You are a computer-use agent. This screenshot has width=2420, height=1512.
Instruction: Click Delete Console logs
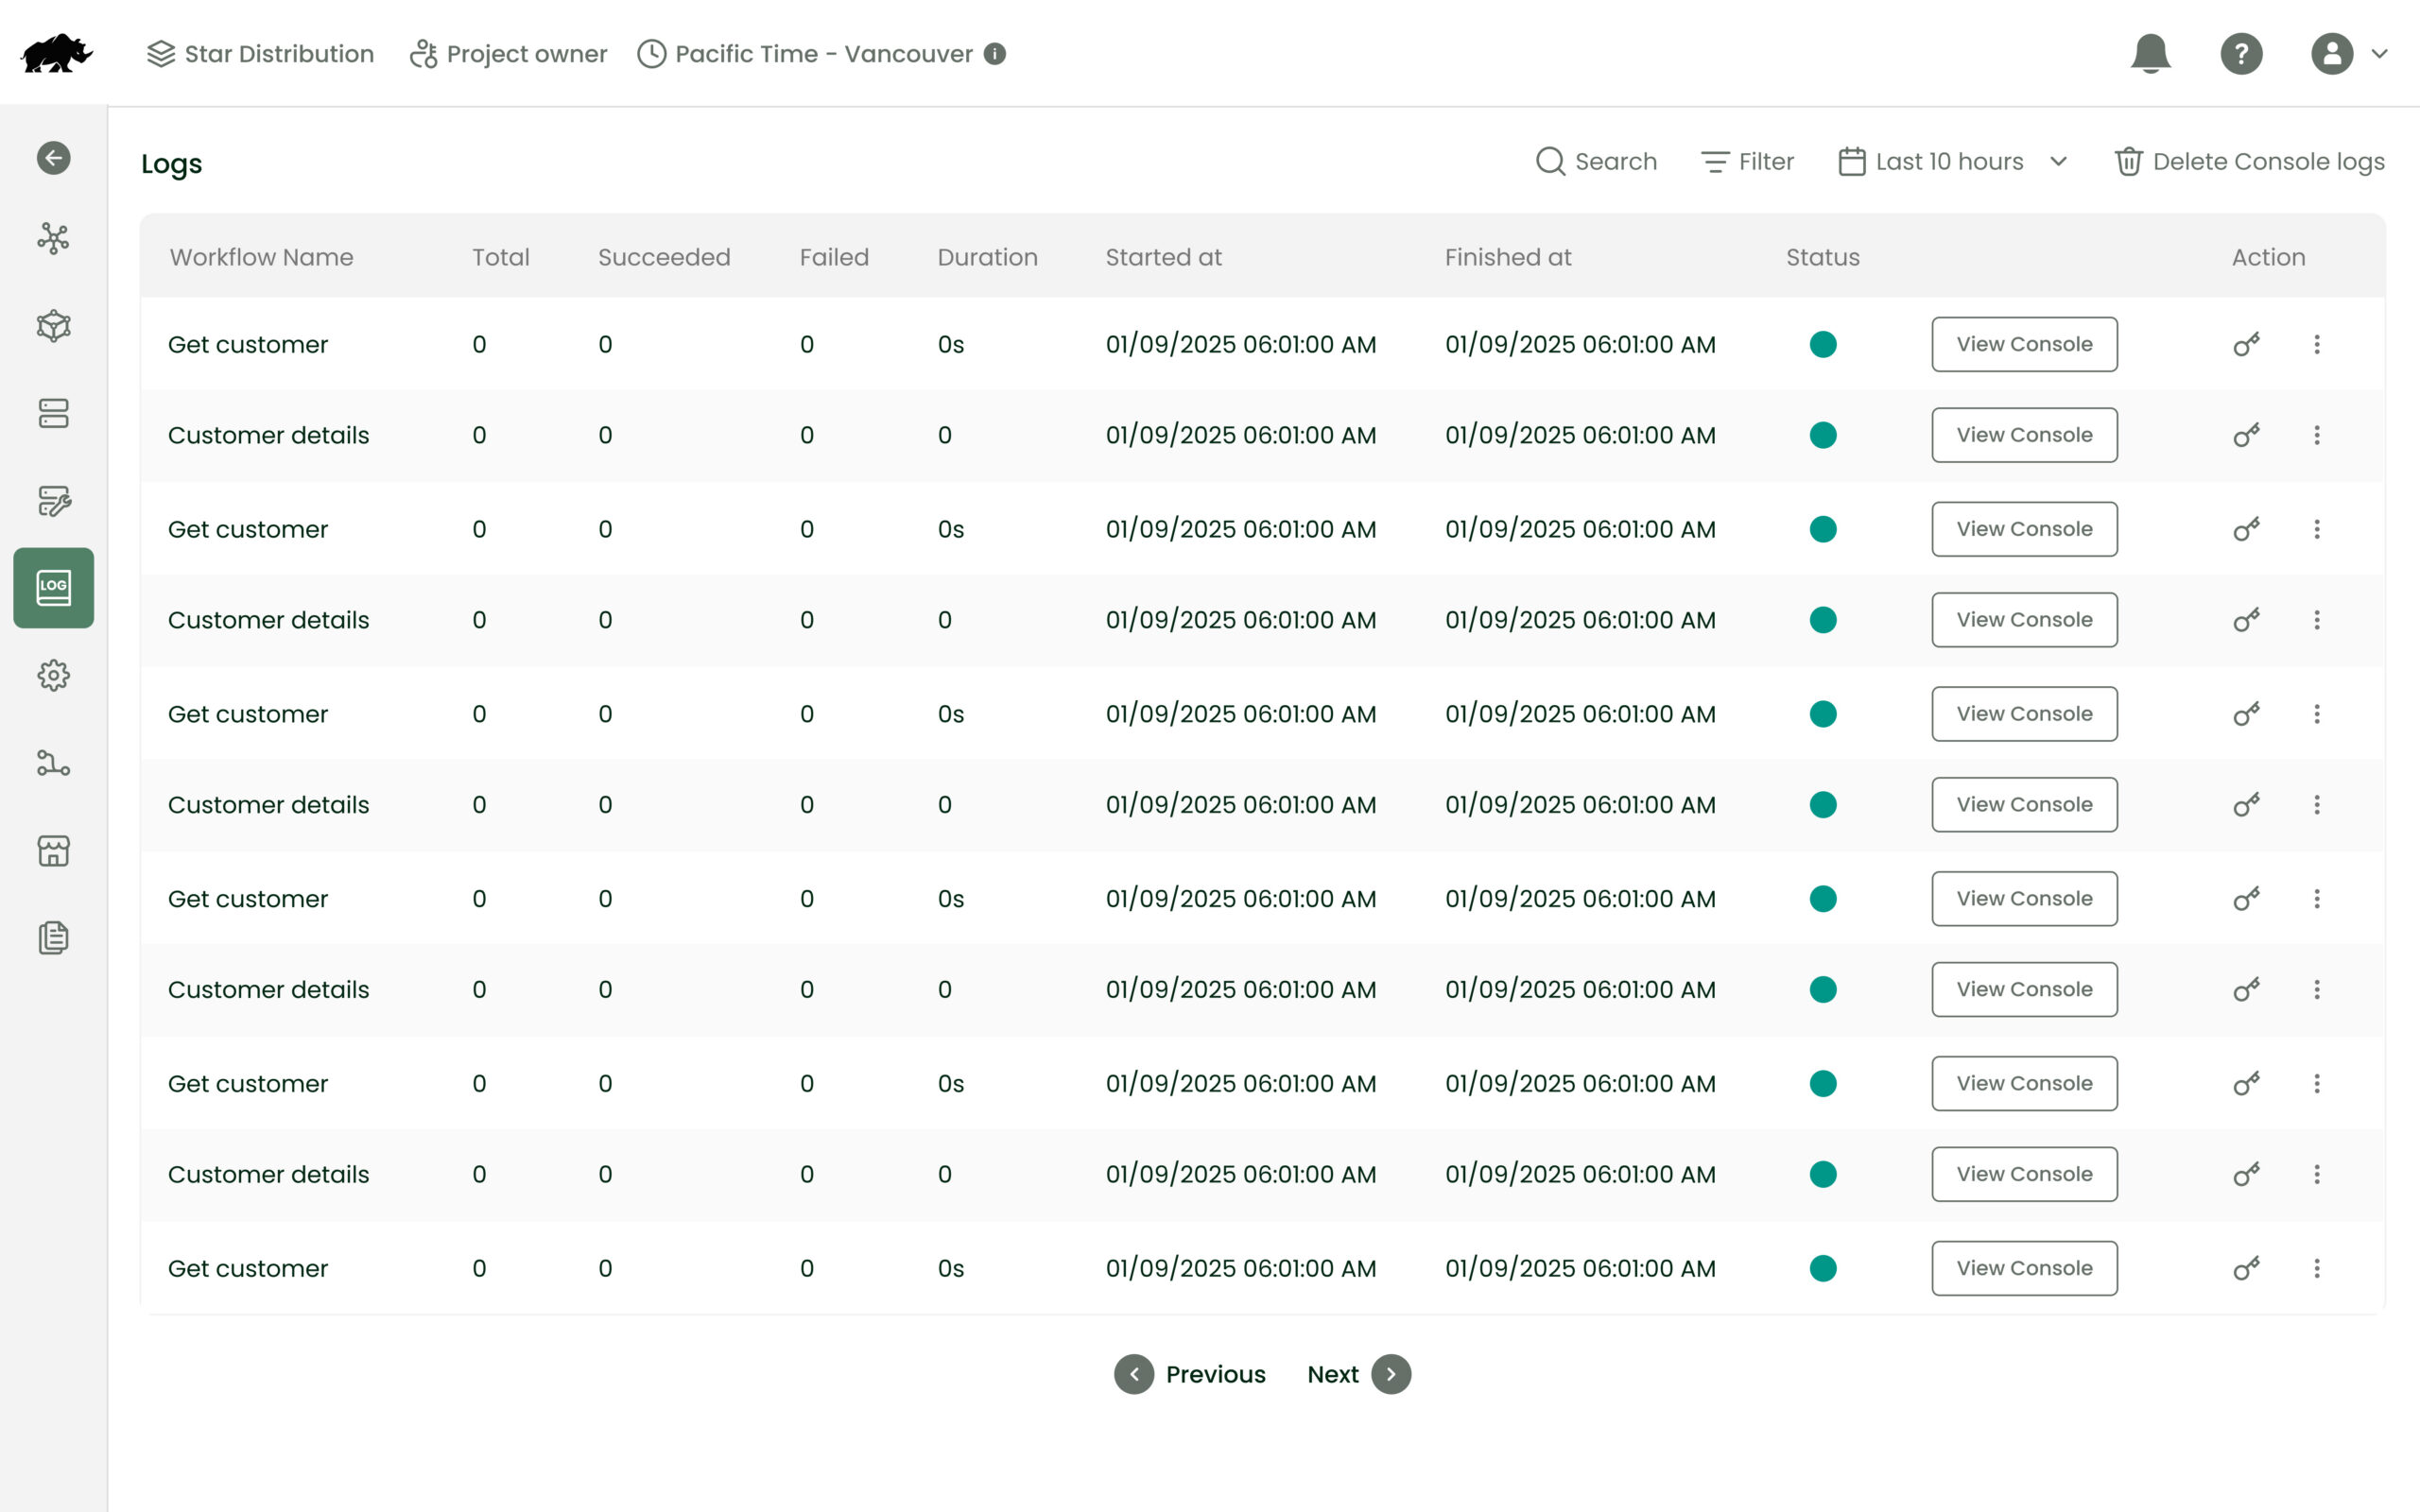pos(2249,162)
